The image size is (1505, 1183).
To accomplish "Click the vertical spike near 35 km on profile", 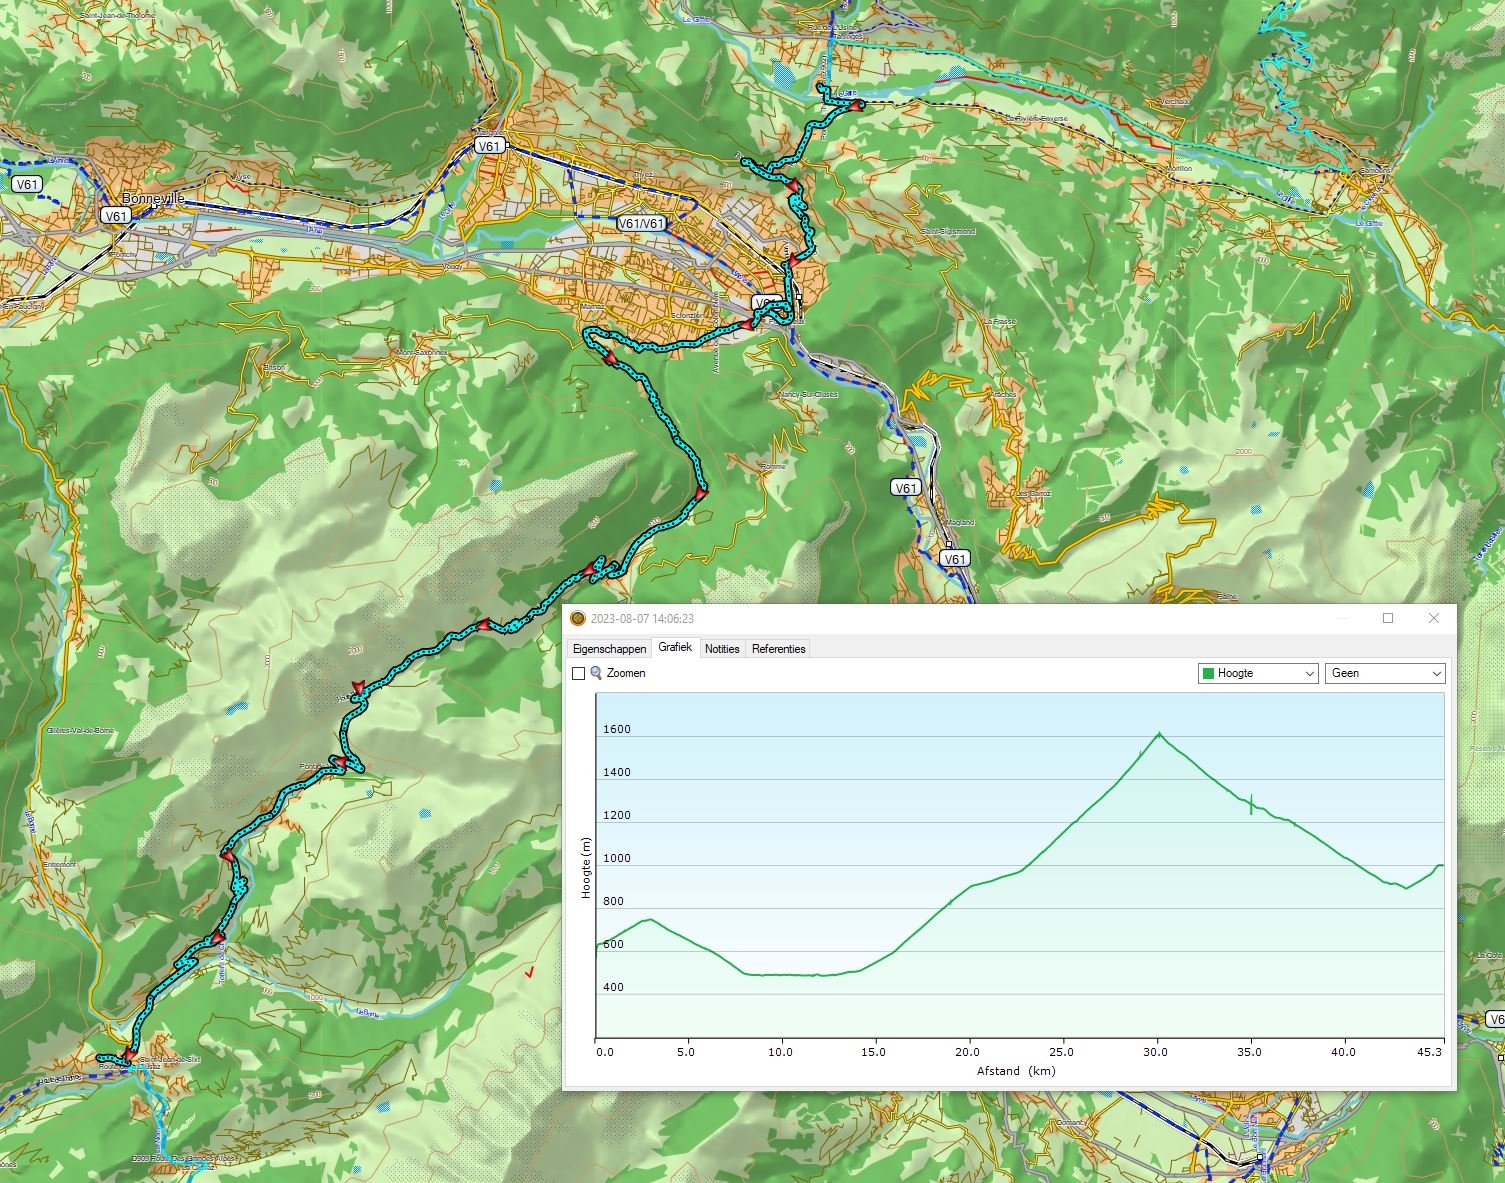I will tap(1251, 803).
